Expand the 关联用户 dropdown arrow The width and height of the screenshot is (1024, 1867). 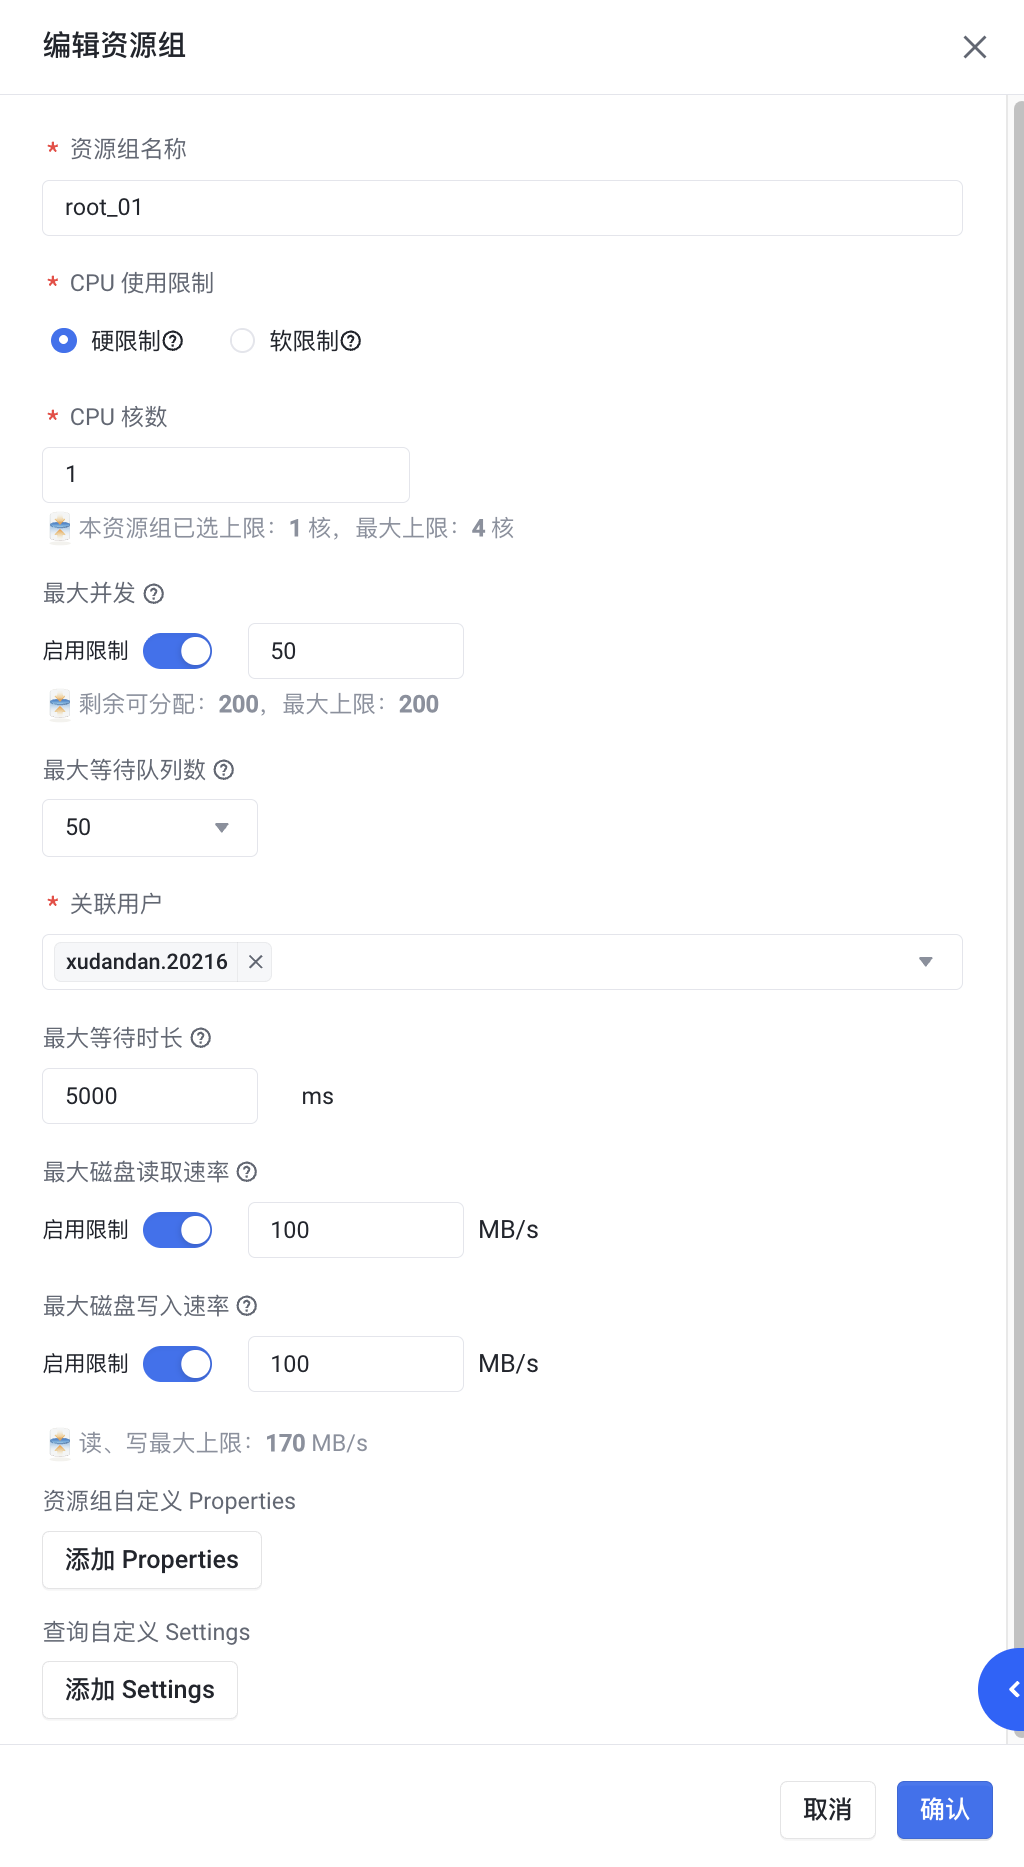pyautogui.click(x=925, y=962)
